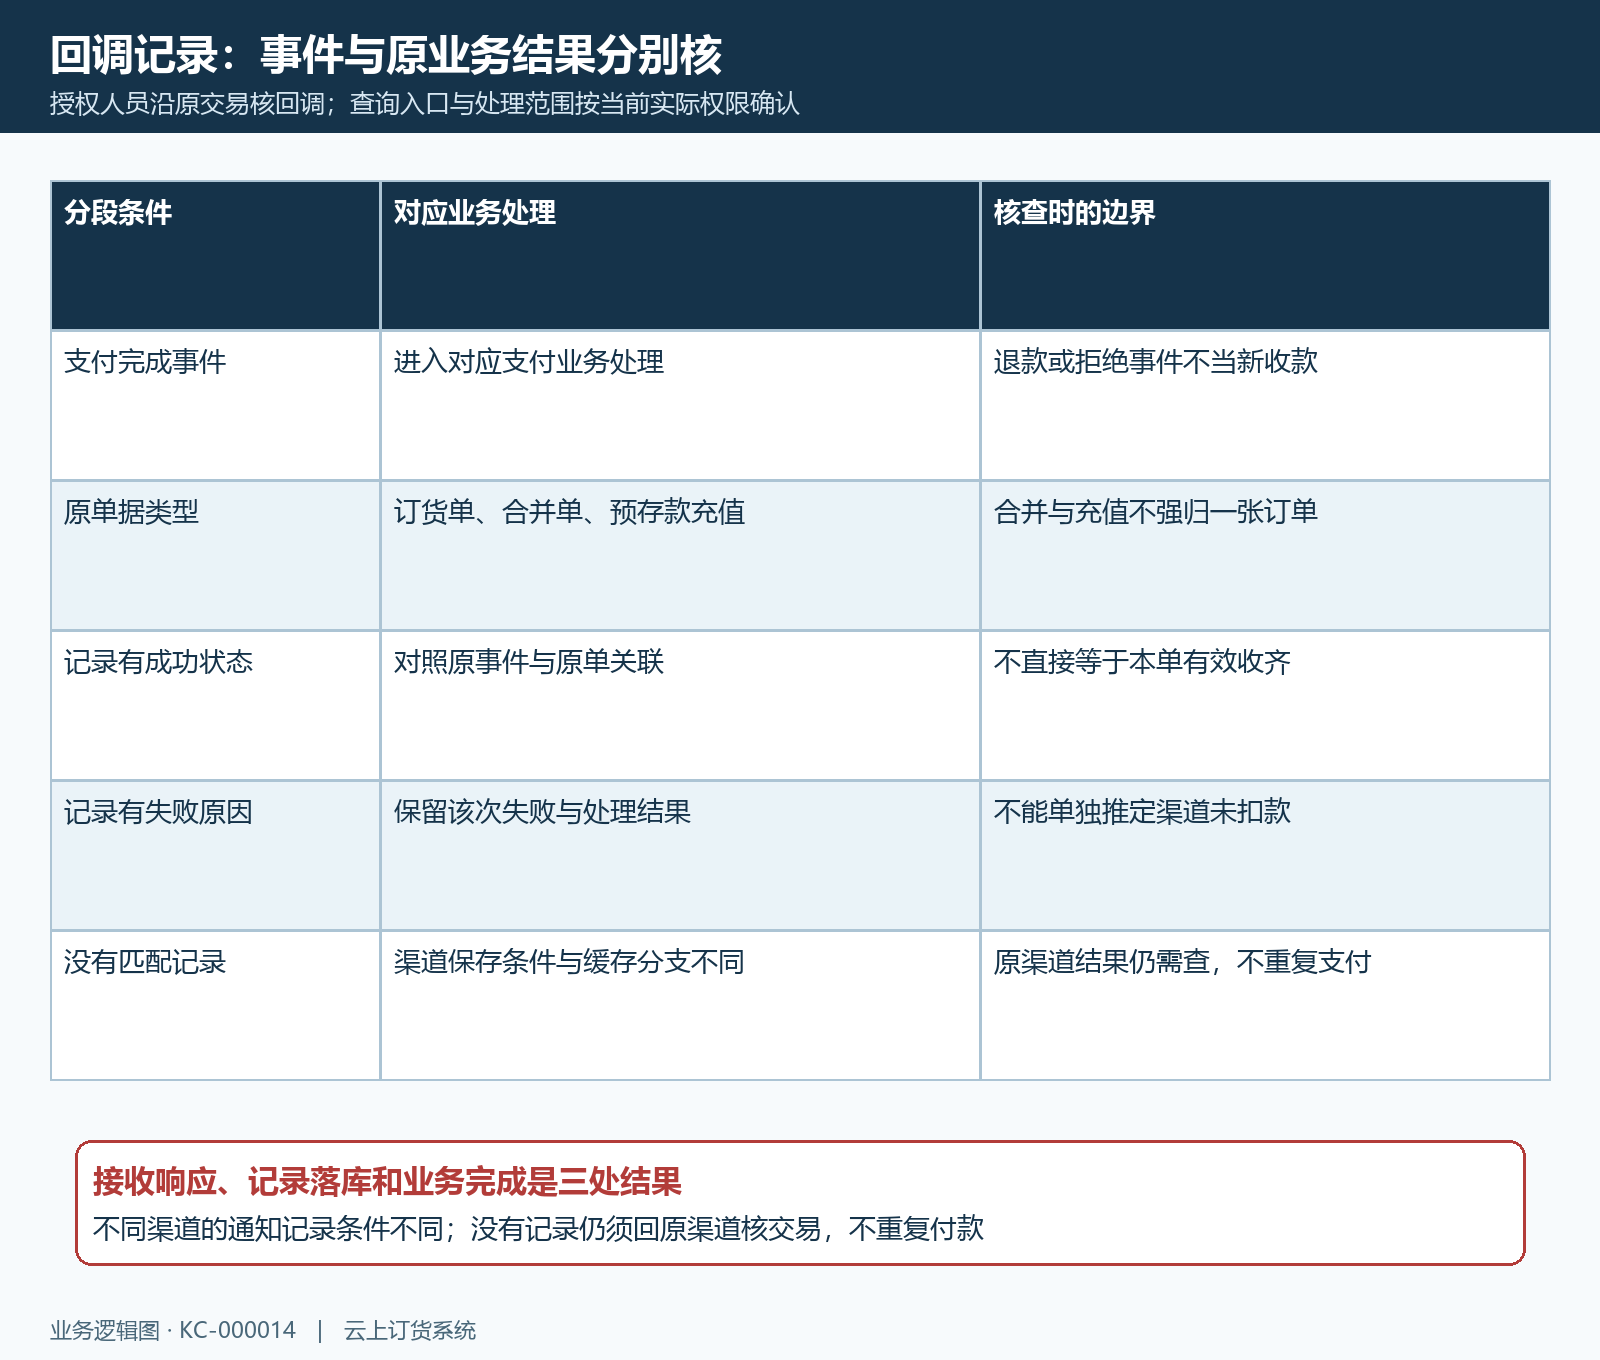Select the cell 退款或拒绝事件不当新收款
Screen dimensions: 1600x1360
pyautogui.click(x=1265, y=405)
